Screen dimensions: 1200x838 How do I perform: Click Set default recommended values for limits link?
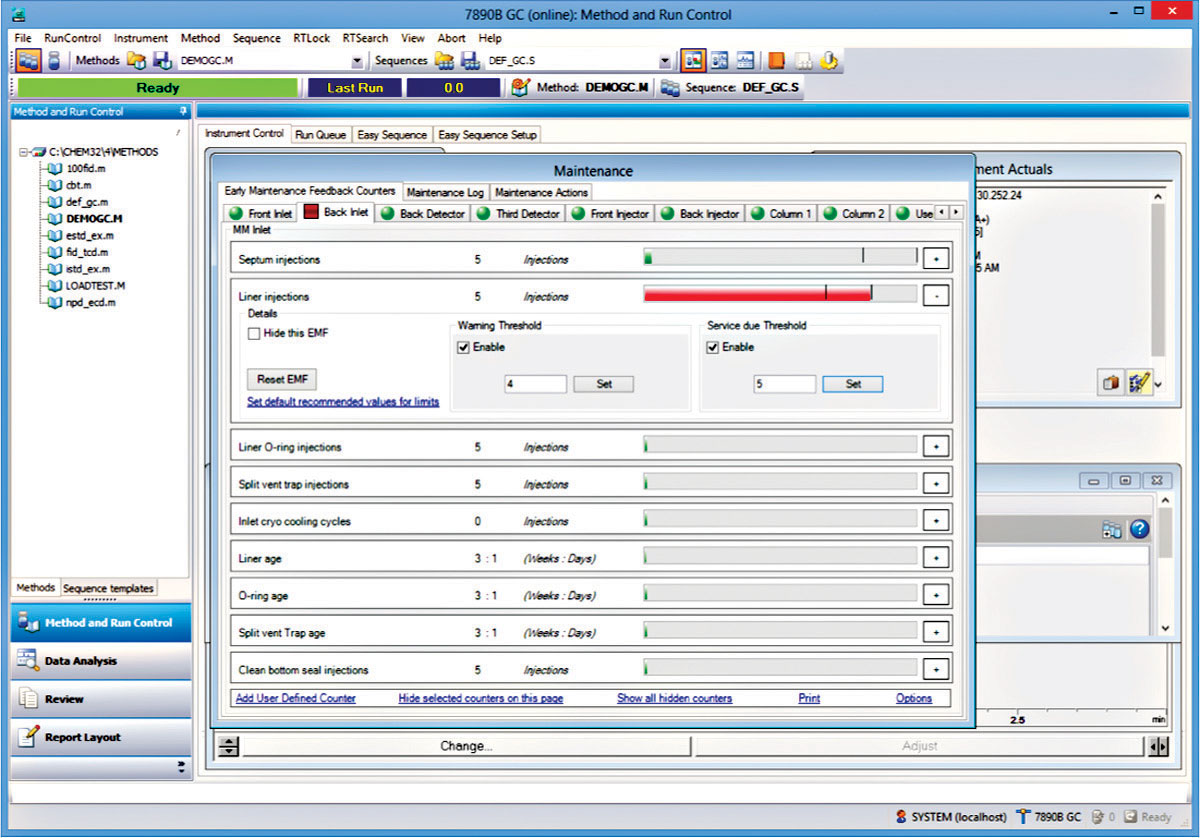(x=343, y=402)
